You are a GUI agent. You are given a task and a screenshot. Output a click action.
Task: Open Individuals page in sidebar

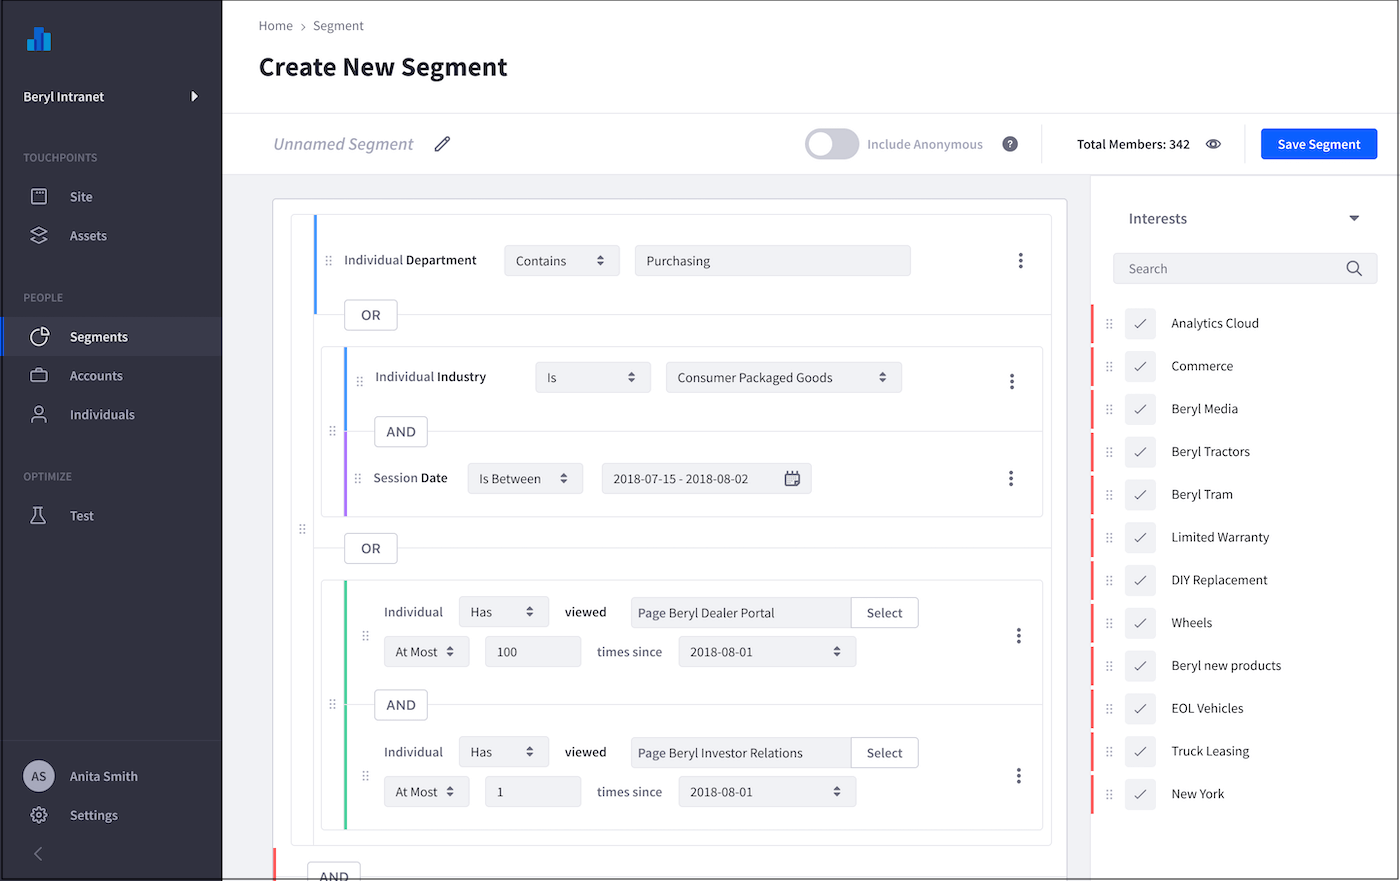point(102,415)
